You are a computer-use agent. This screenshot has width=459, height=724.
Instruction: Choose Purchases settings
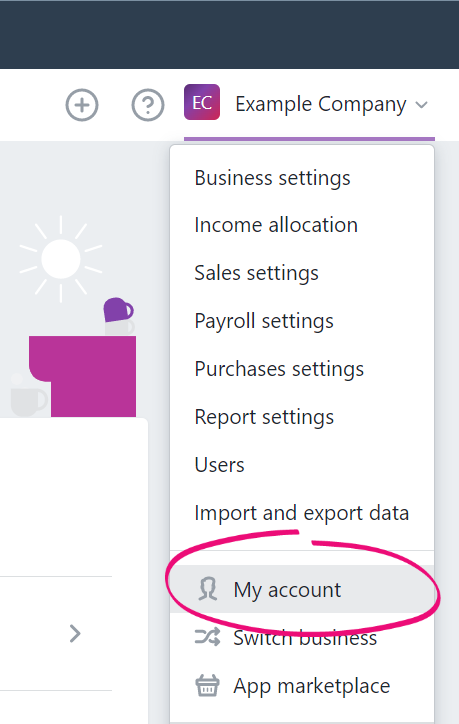(x=279, y=369)
